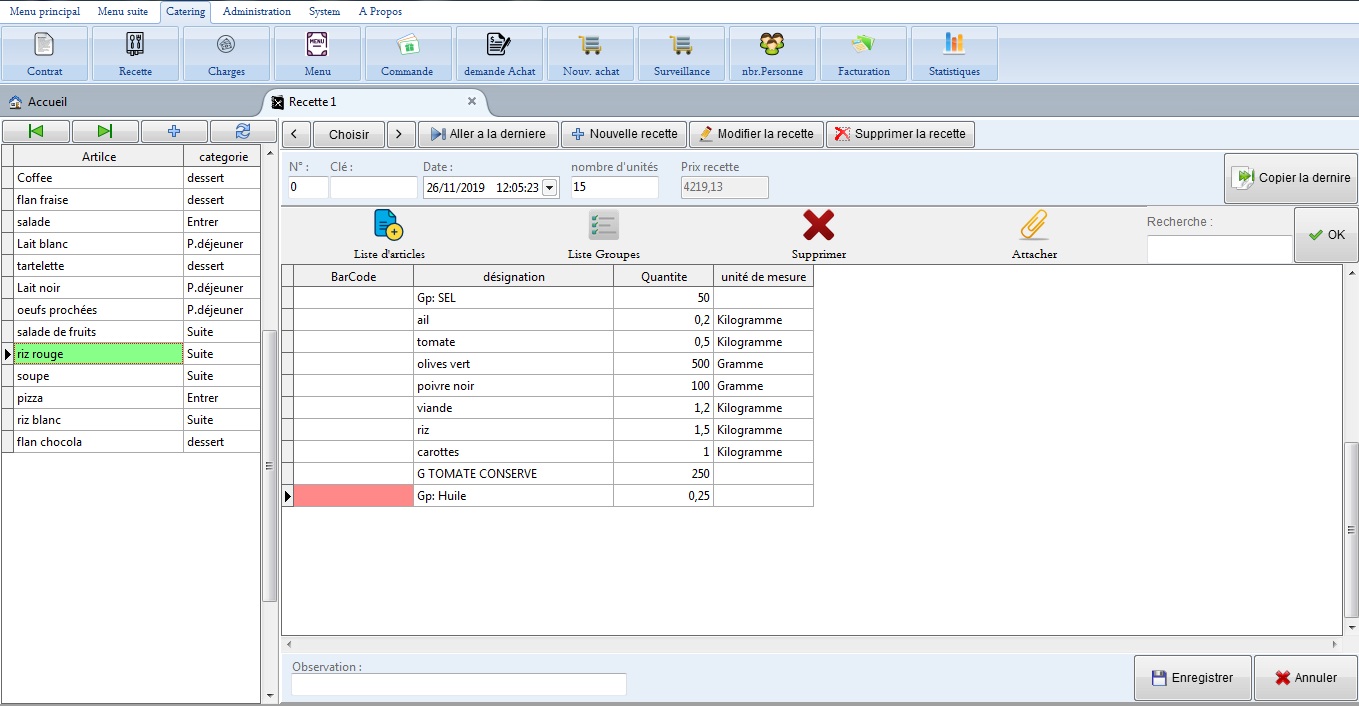Open the Facturation icon
The height and width of the screenshot is (706, 1359).
click(x=863, y=46)
